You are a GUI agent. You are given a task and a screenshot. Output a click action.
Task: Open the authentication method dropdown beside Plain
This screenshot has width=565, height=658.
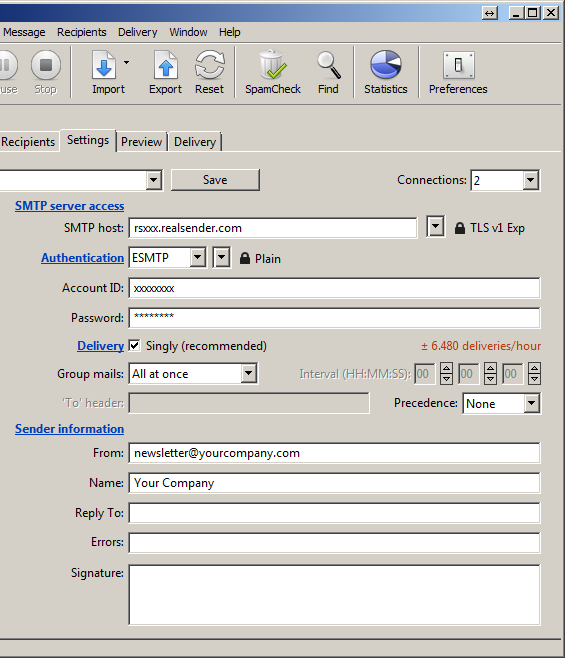222,257
